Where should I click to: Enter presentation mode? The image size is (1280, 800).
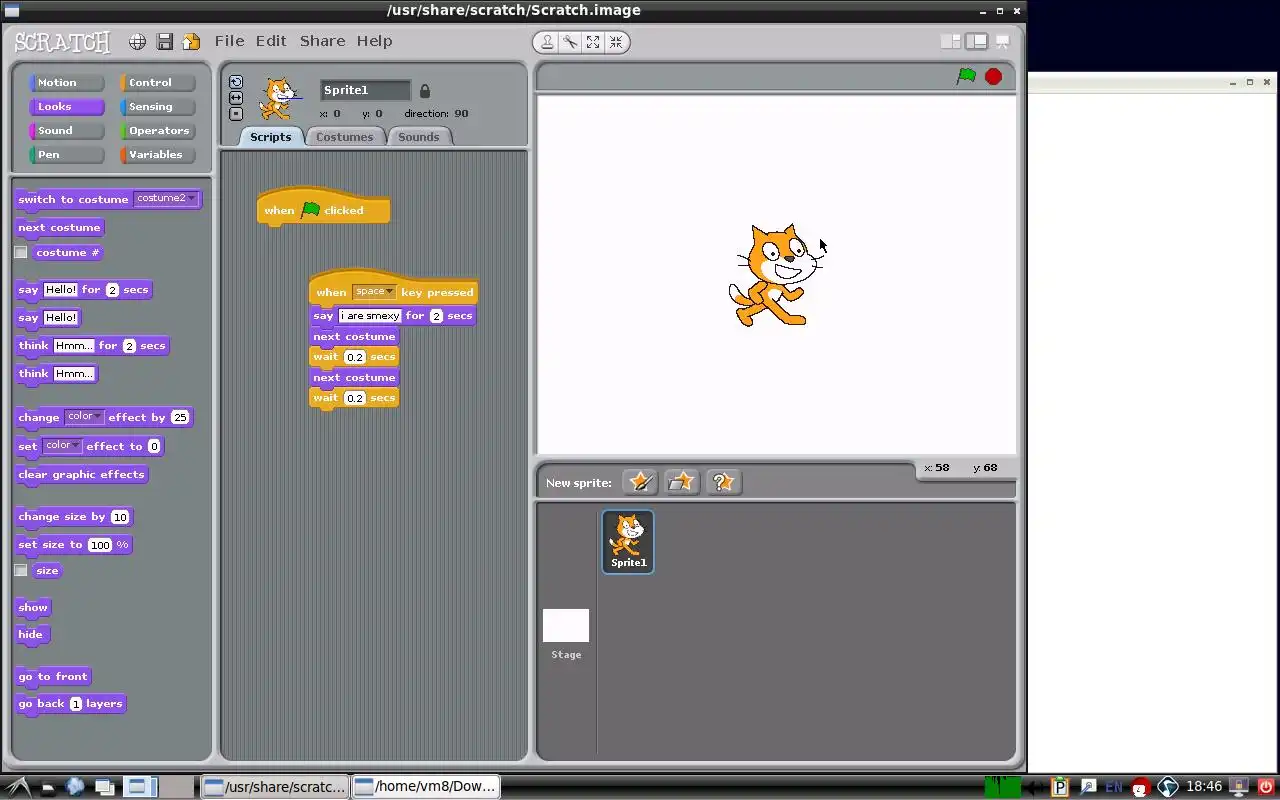point(1002,42)
